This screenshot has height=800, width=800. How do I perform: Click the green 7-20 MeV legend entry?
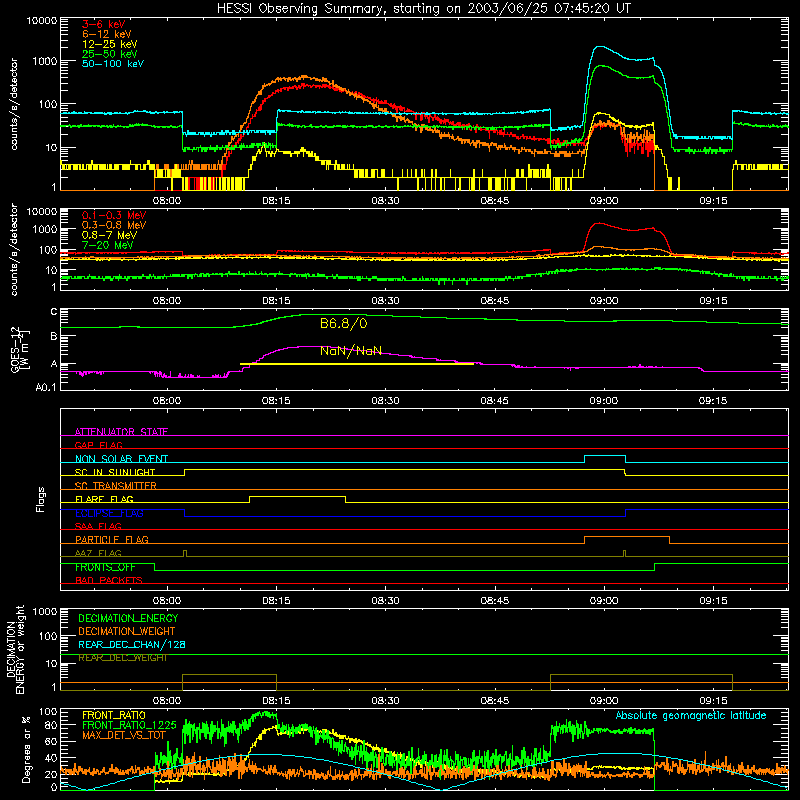pos(108,245)
